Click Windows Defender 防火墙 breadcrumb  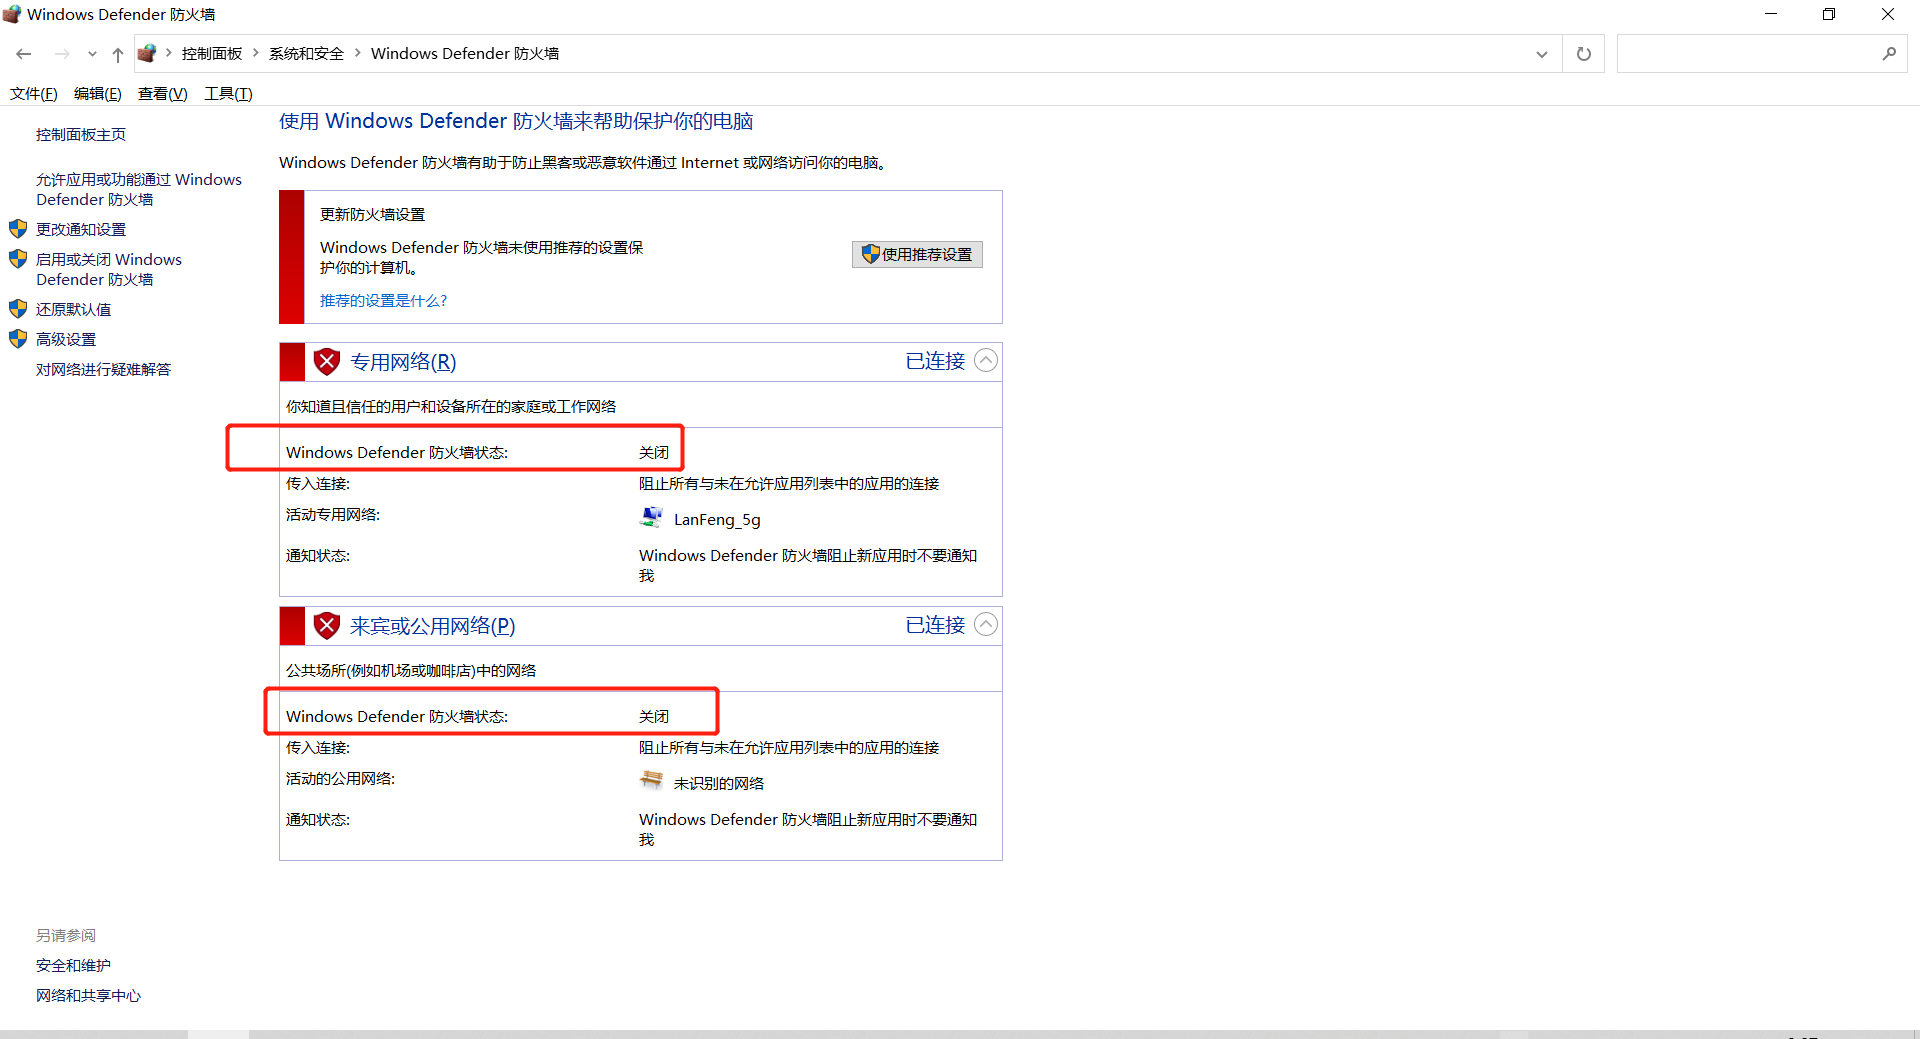[465, 54]
